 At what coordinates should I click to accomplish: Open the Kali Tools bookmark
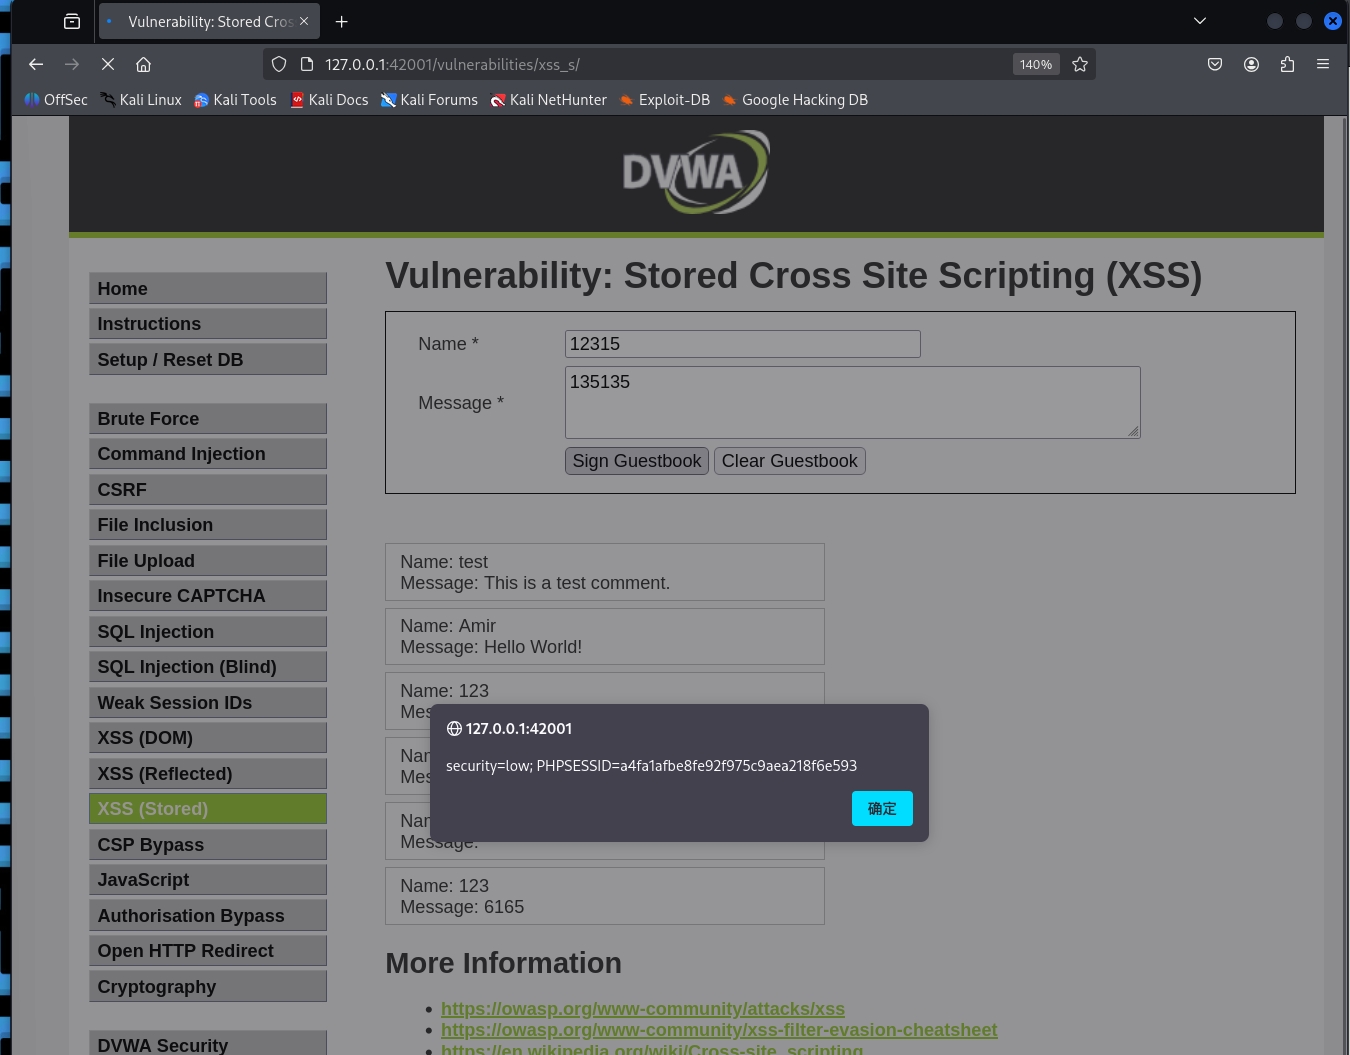click(235, 100)
